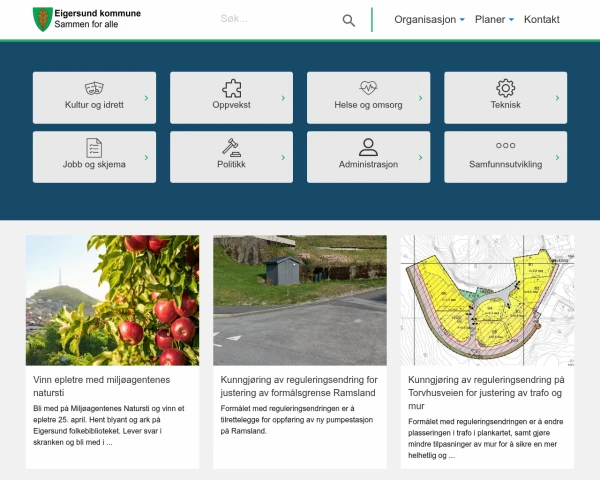Select the Oppvekst puzzle piece icon

231,88
